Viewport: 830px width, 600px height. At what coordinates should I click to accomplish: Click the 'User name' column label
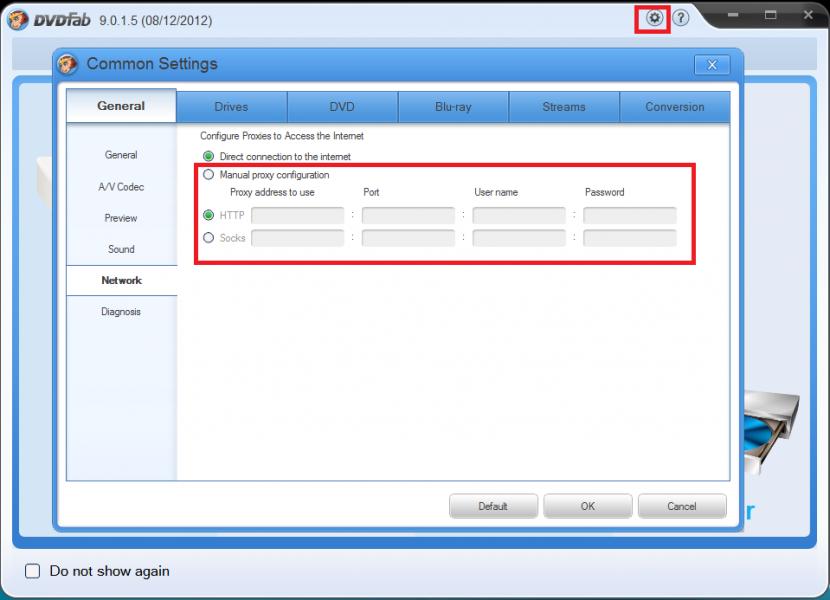pyautogui.click(x=496, y=192)
